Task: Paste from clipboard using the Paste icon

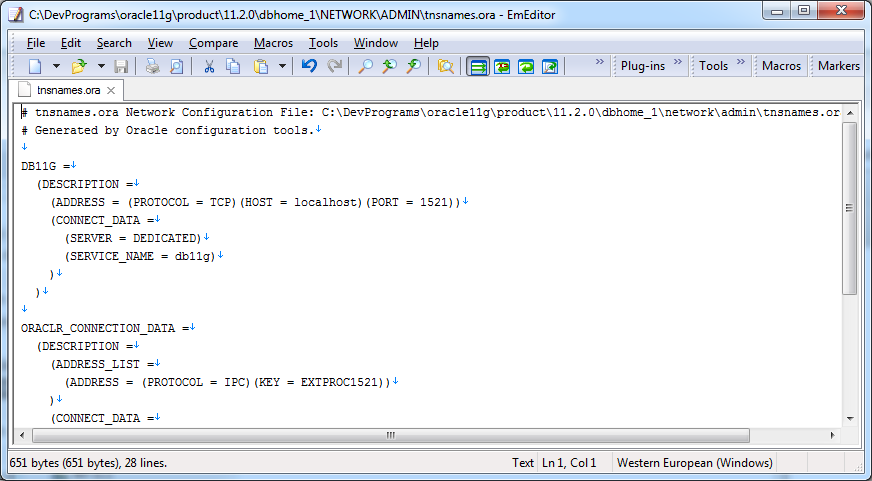Action: pyautogui.click(x=261, y=66)
